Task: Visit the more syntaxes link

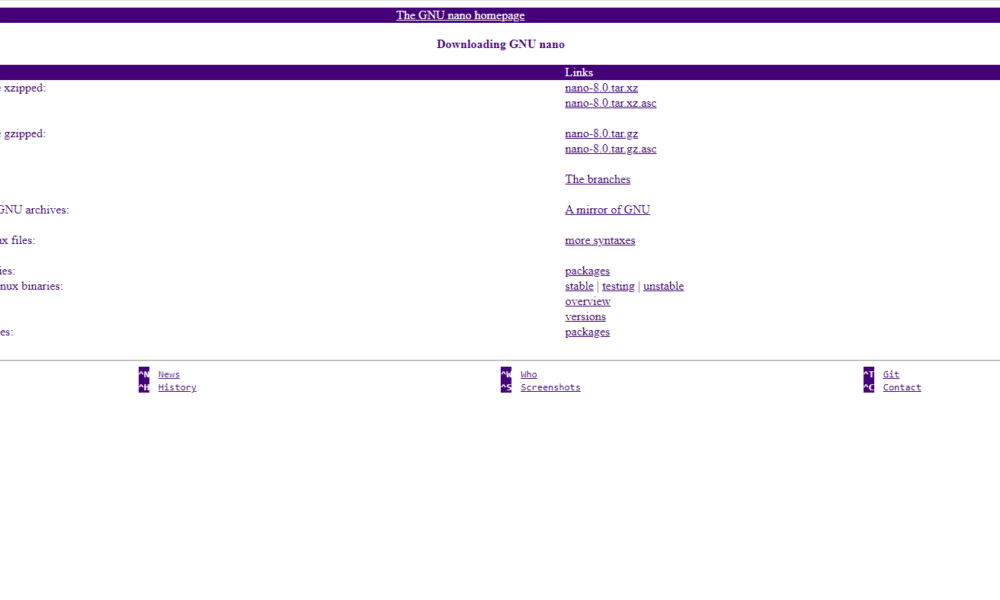Action: (600, 240)
